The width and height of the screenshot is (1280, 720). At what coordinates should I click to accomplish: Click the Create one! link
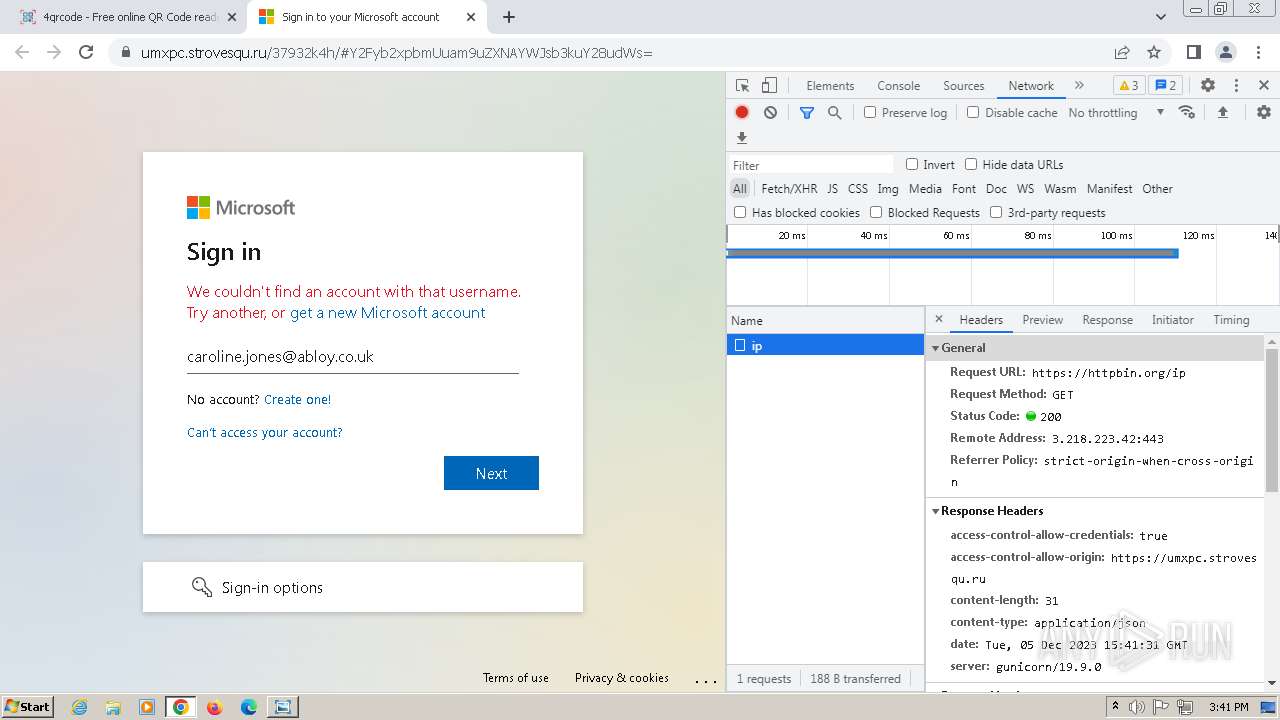tap(297, 399)
